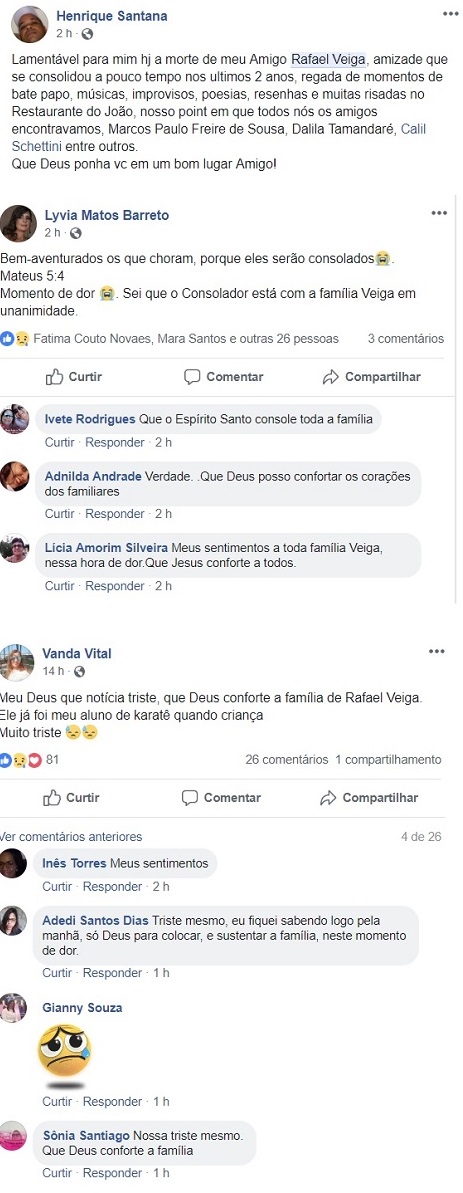Click Compartilhar on Lyvia Matos Barreto's post
Viewport: 463px width, 1193px height.
click(371, 377)
